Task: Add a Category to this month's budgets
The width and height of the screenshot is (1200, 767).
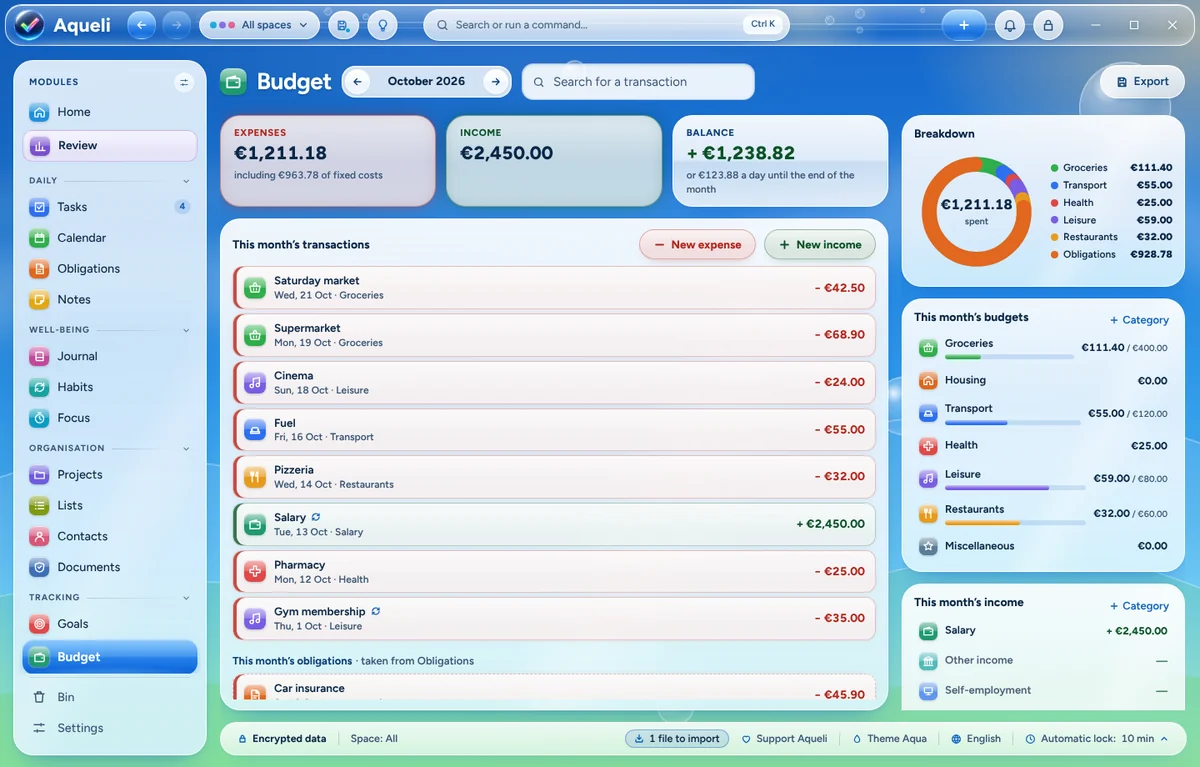Action: (x=1139, y=320)
